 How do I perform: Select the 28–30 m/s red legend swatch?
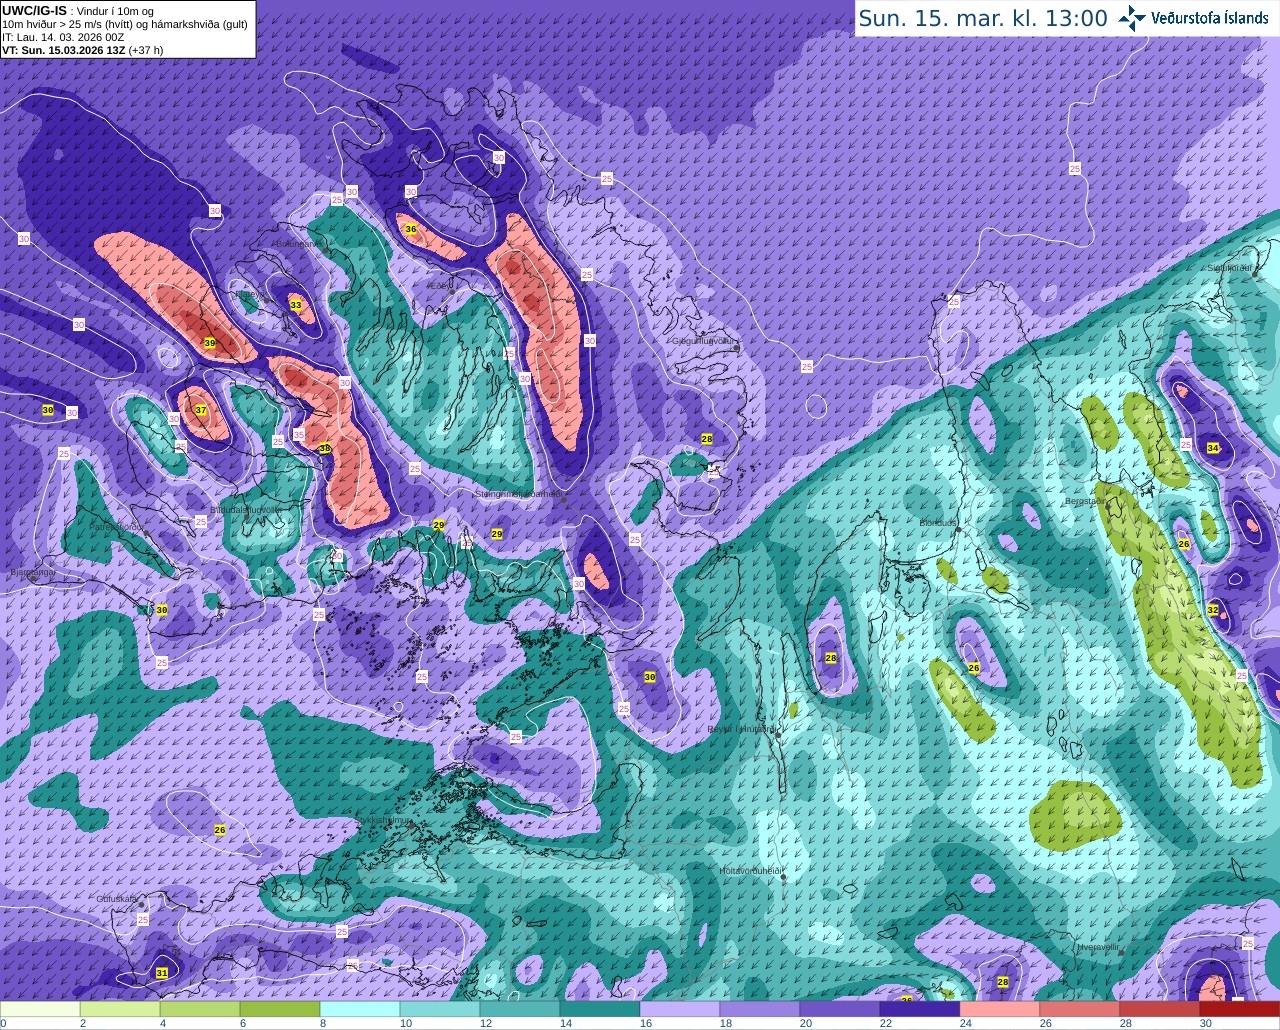coord(1160,1009)
